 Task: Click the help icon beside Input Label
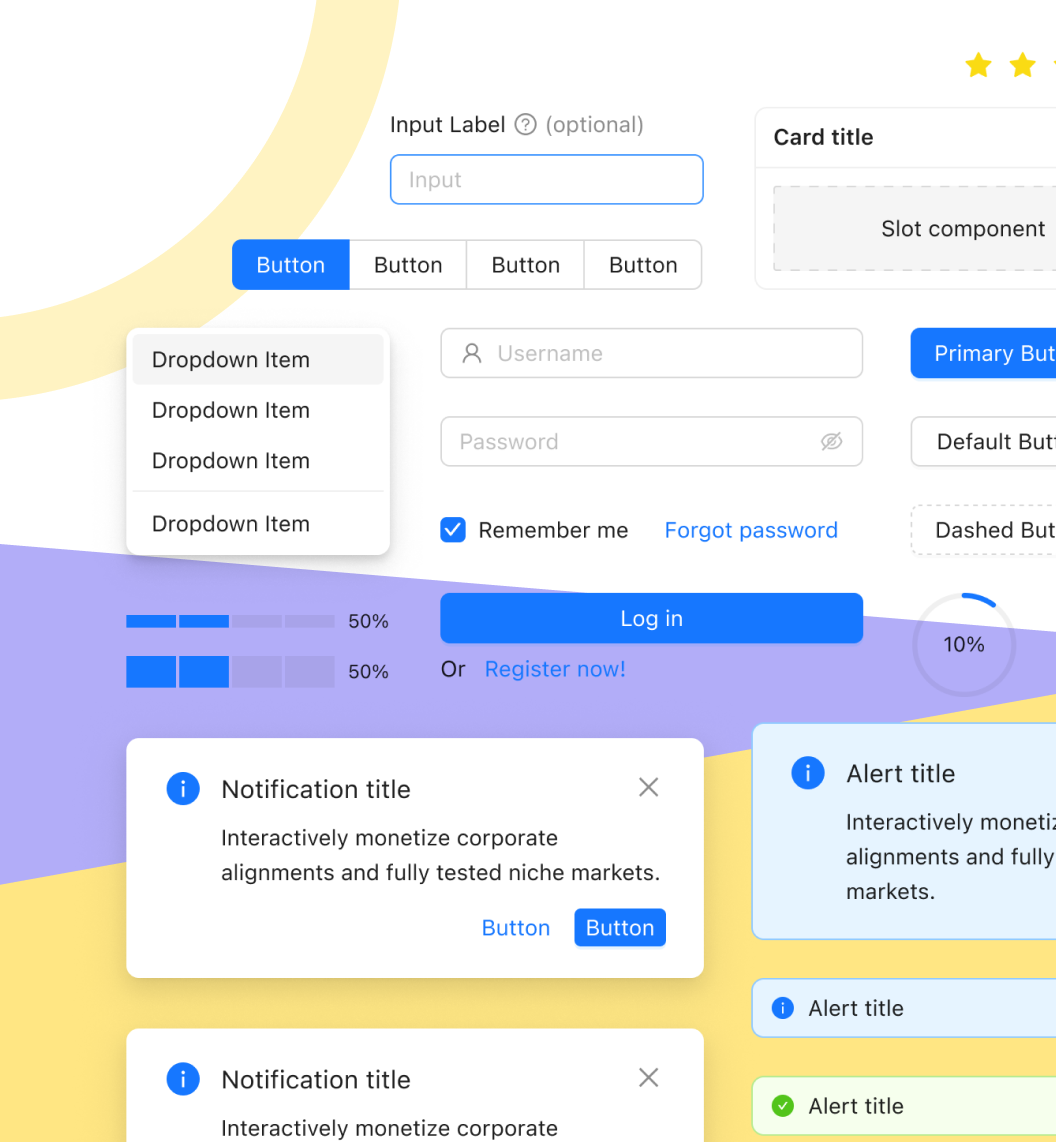tap(524, 124)
